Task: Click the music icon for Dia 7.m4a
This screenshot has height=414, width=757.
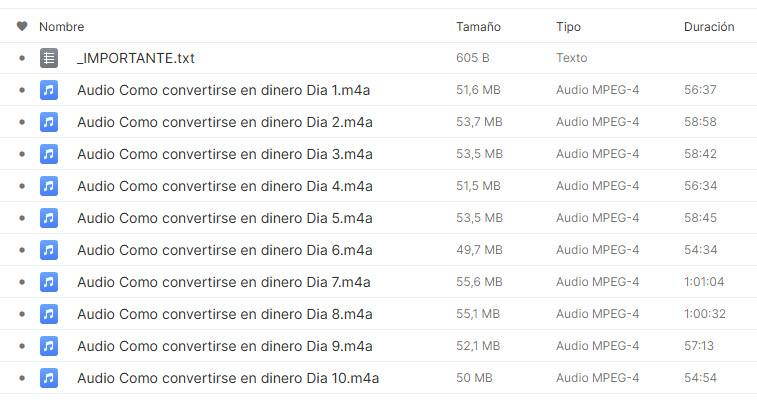Action: pyautogui.click(x=49, y=282)
